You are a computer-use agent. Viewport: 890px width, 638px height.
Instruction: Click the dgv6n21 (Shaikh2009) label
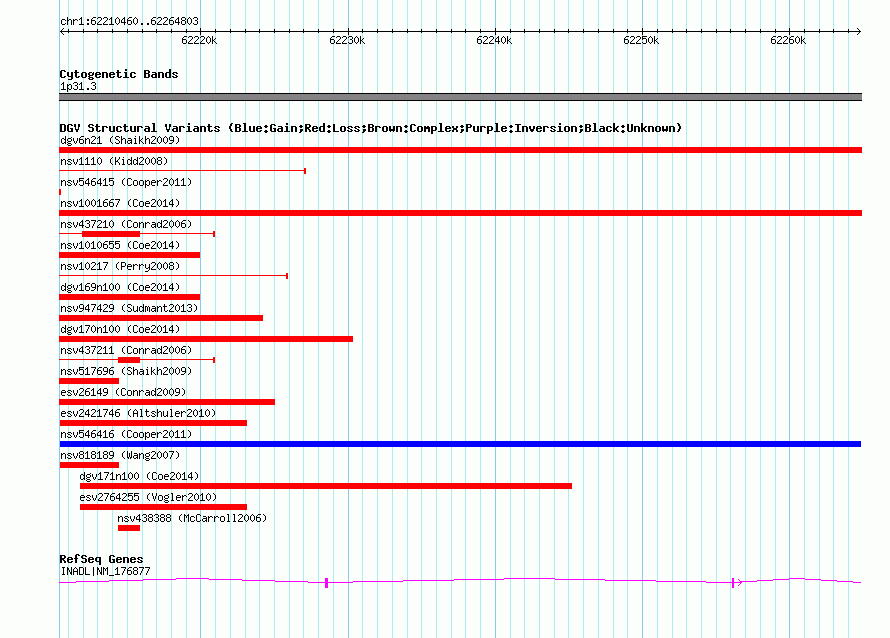coord(120,140)
